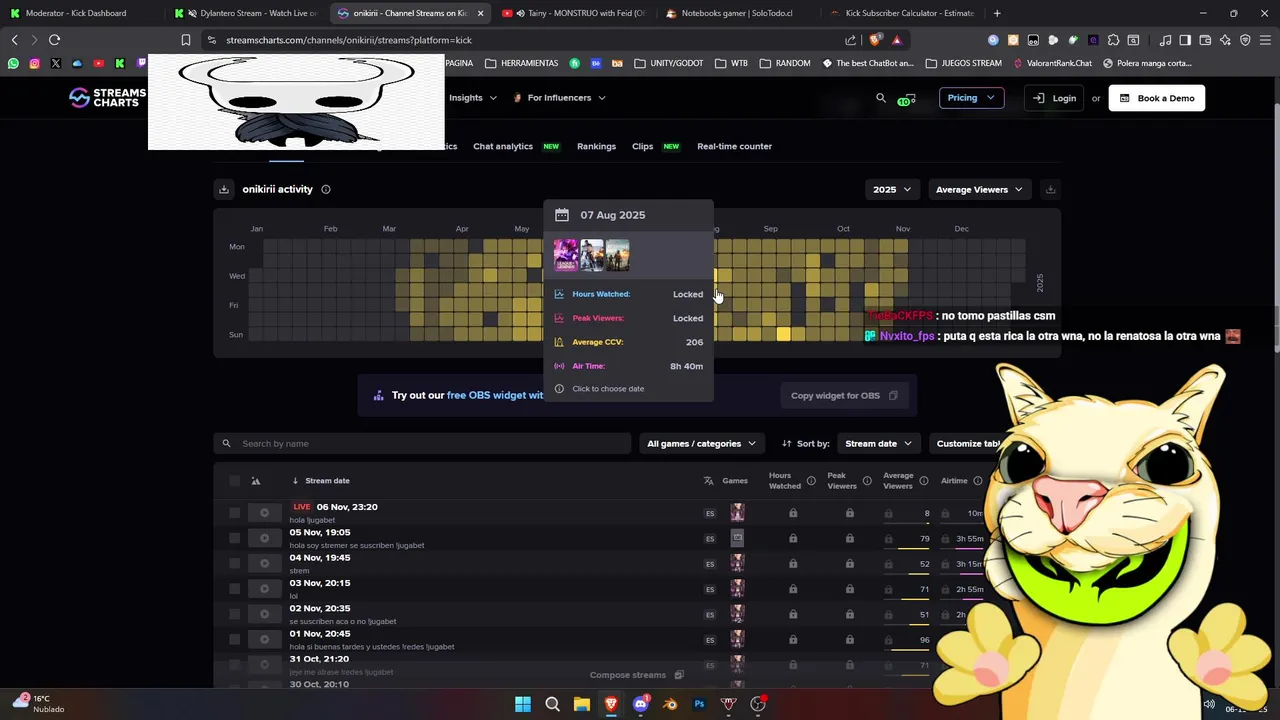Image resolution: width=1280 pixels, height=720 pixels.
Task: Open new browser tab with plus button
Action: 997,13
